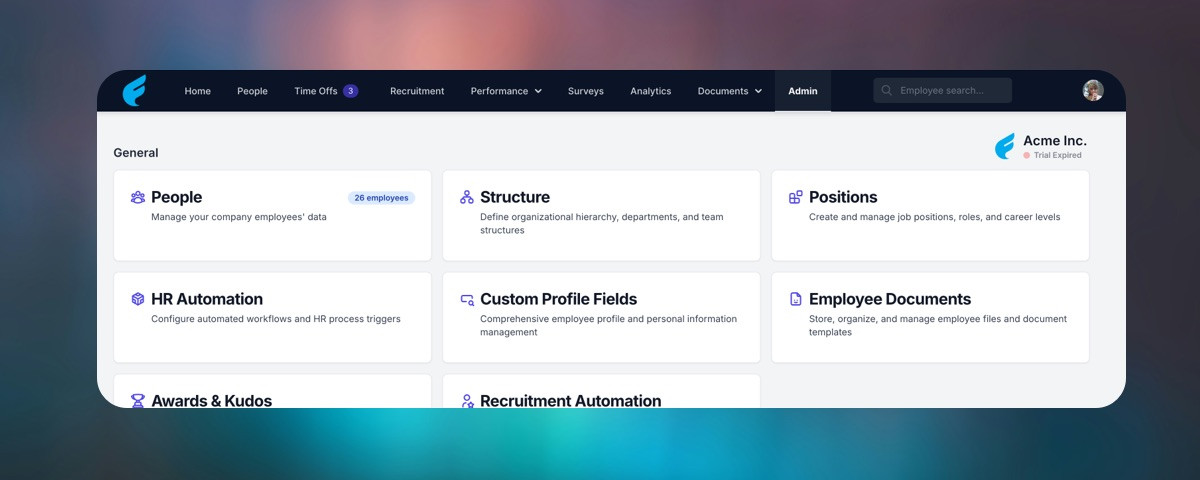Image resolution: width=1200 pixels, height=480 pixels.
Task: Open the People card title
Action: pos(177,197)
